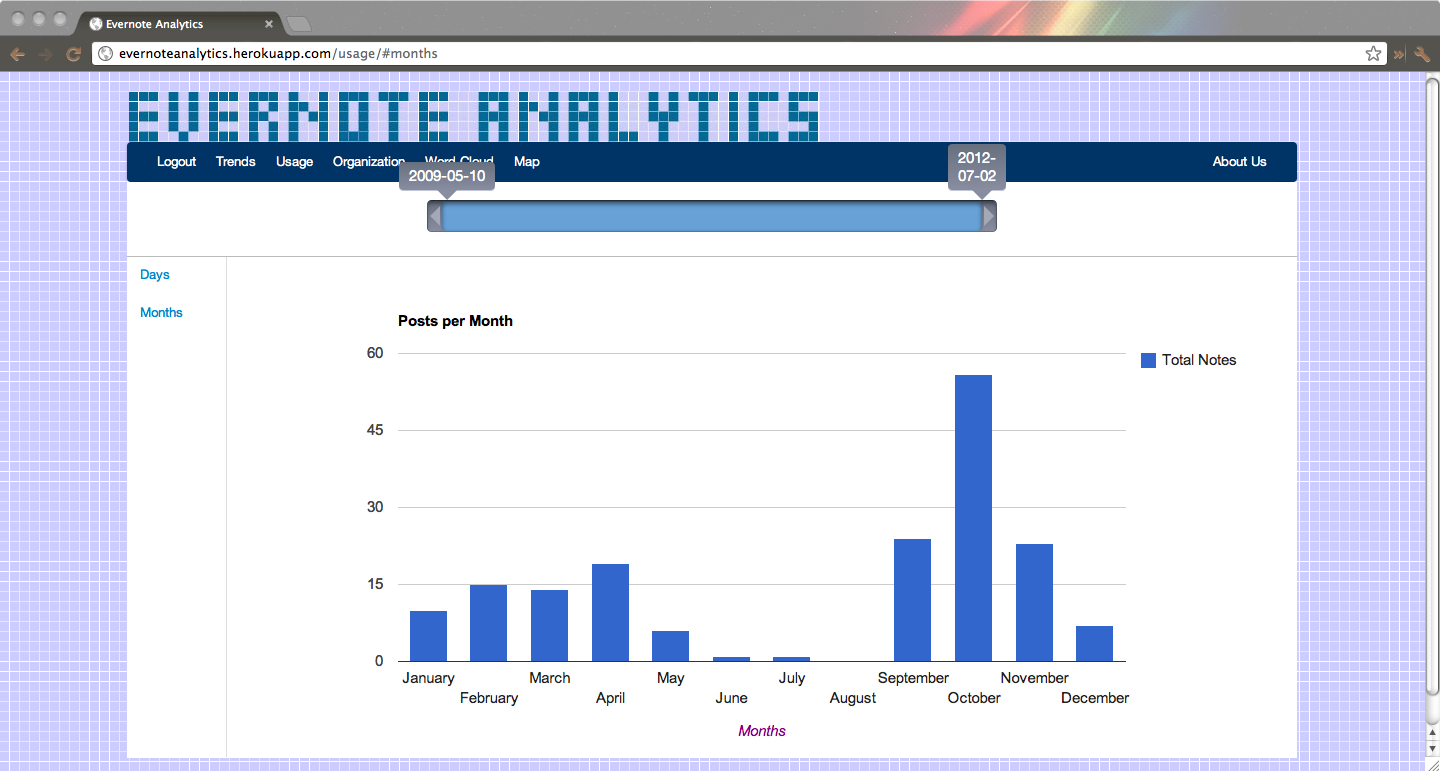Open the About Us page
The height and width of the screenshot is (772, 1440).
point(1239,162)
